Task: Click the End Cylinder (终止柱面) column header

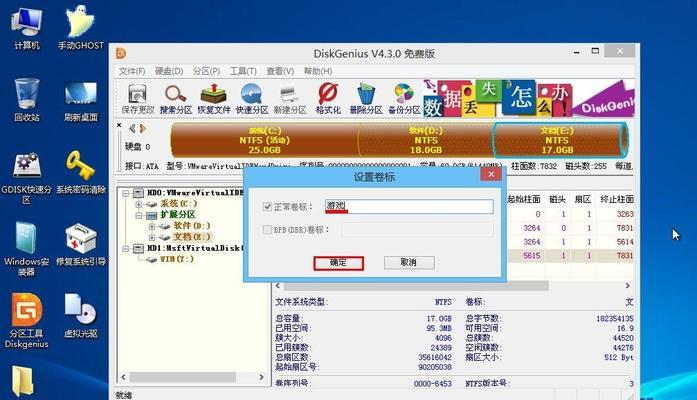Action: [616, 200]
